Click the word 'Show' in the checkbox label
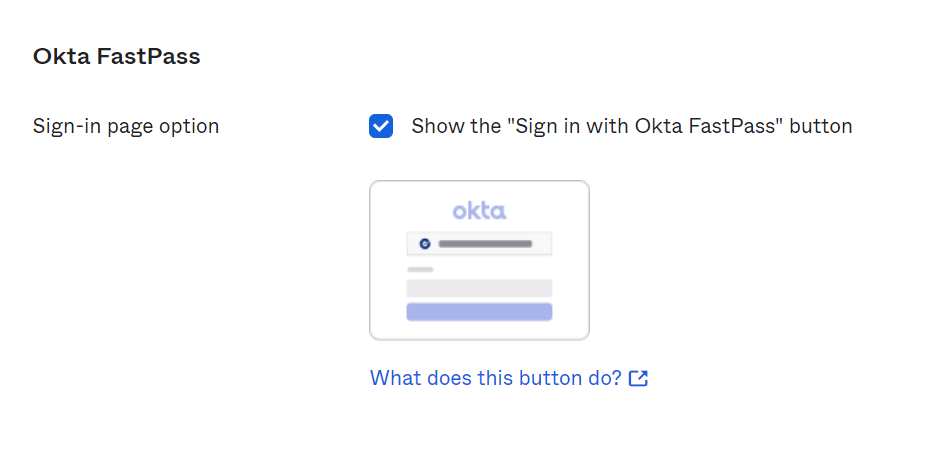Viewport: 950px width, 454px height. pyautogui.click(x=434, y=127)
